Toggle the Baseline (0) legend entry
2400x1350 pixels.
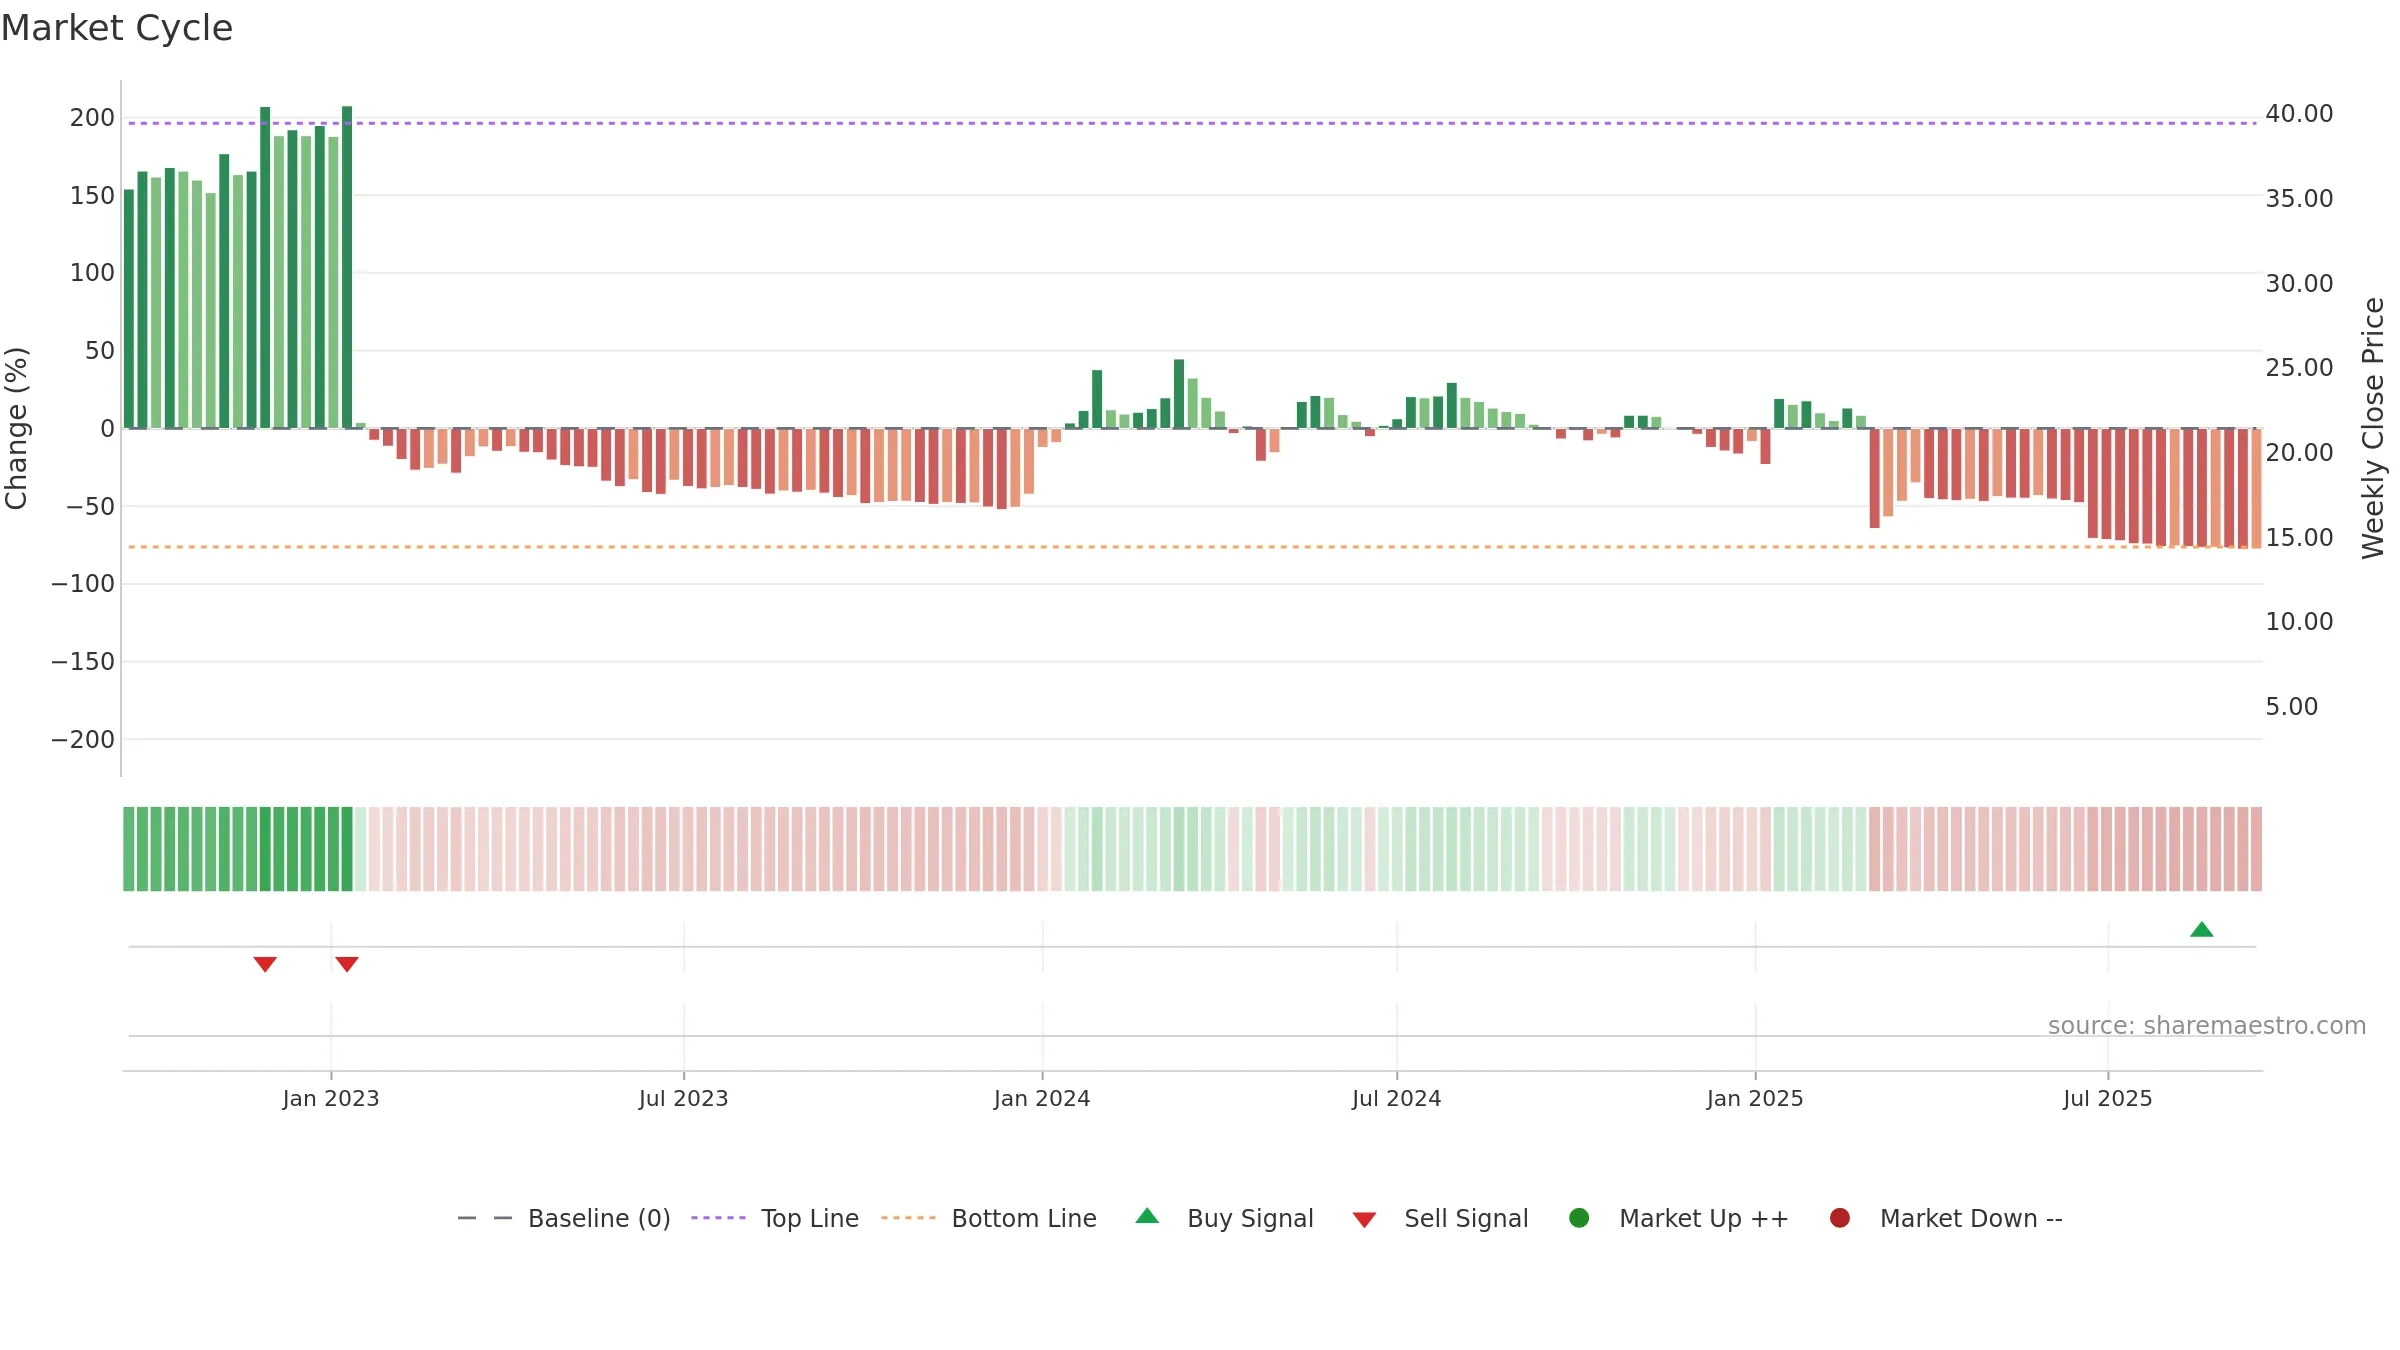(x=564, y=1218)
